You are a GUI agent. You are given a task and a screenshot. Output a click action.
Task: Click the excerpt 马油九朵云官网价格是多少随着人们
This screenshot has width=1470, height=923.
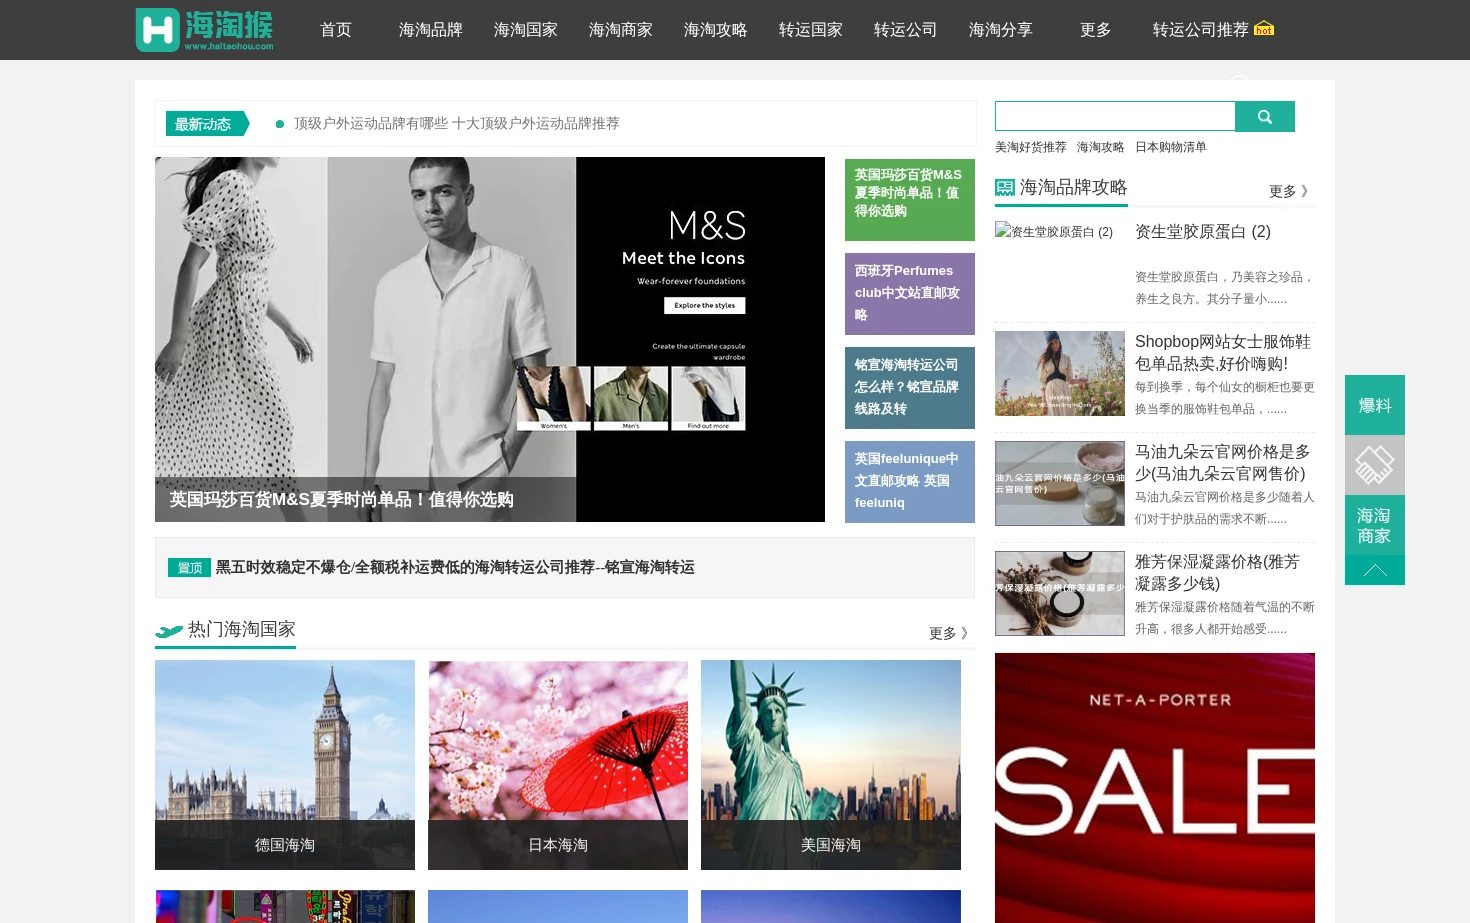pos(1225,508)
